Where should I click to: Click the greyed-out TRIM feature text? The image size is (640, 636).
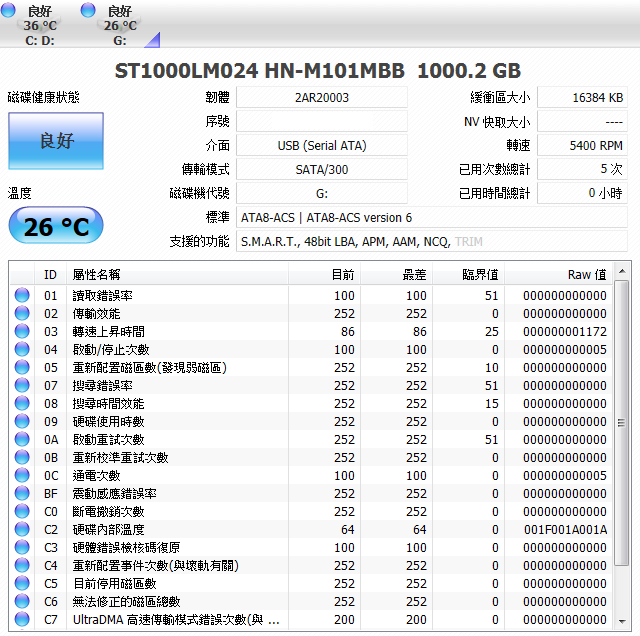click(469, 242)
